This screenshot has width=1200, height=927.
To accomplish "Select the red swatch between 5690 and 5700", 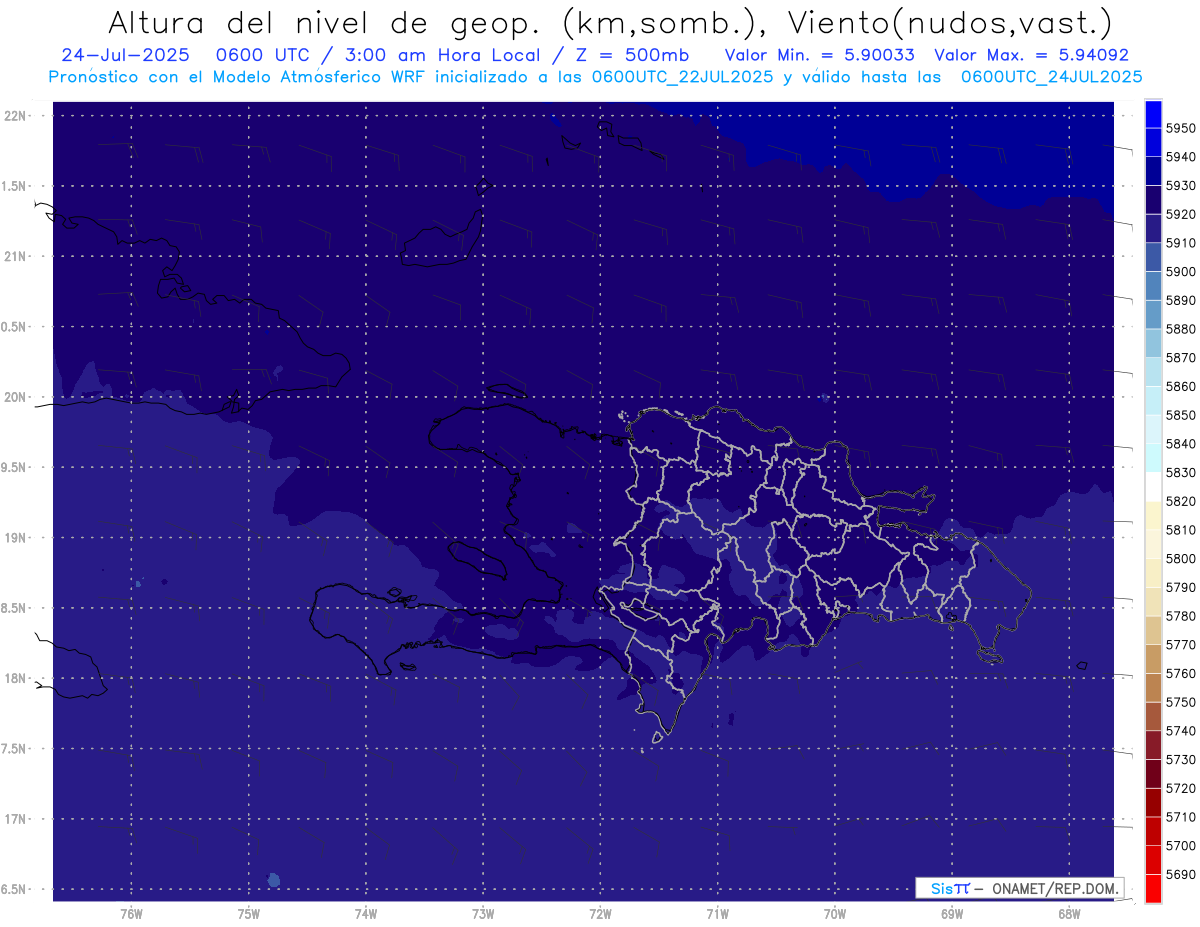I will click(x=1153, y=859).
